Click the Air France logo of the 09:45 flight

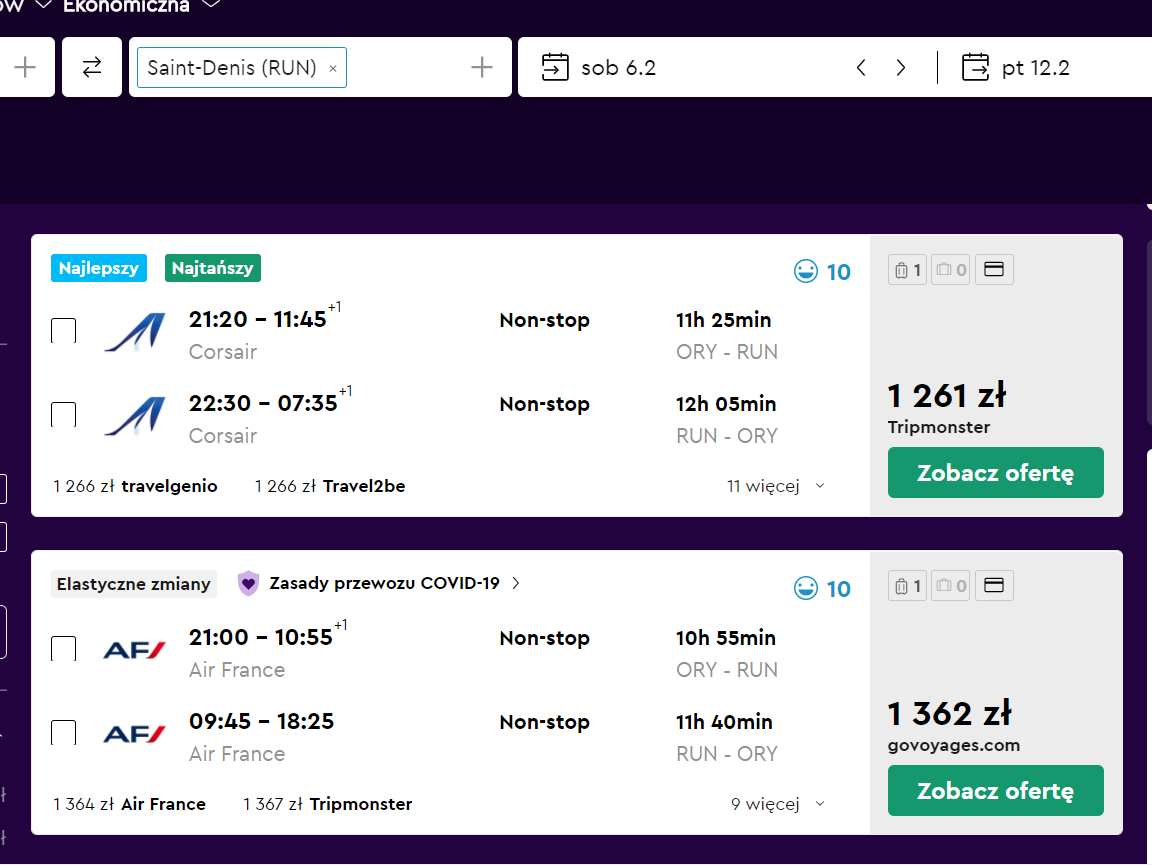[x=134, y=734]
